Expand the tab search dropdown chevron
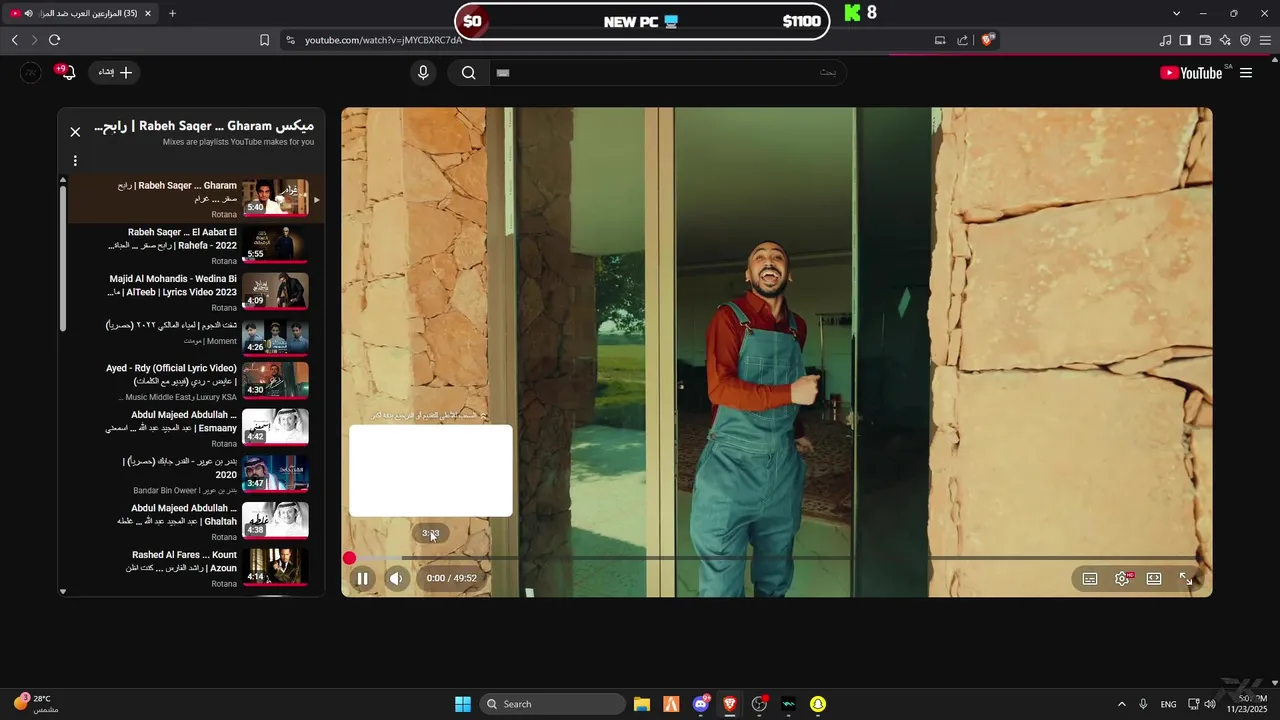Viewport: 1280px width, 720px height. pyautogui.click(x=1176, y=13)
